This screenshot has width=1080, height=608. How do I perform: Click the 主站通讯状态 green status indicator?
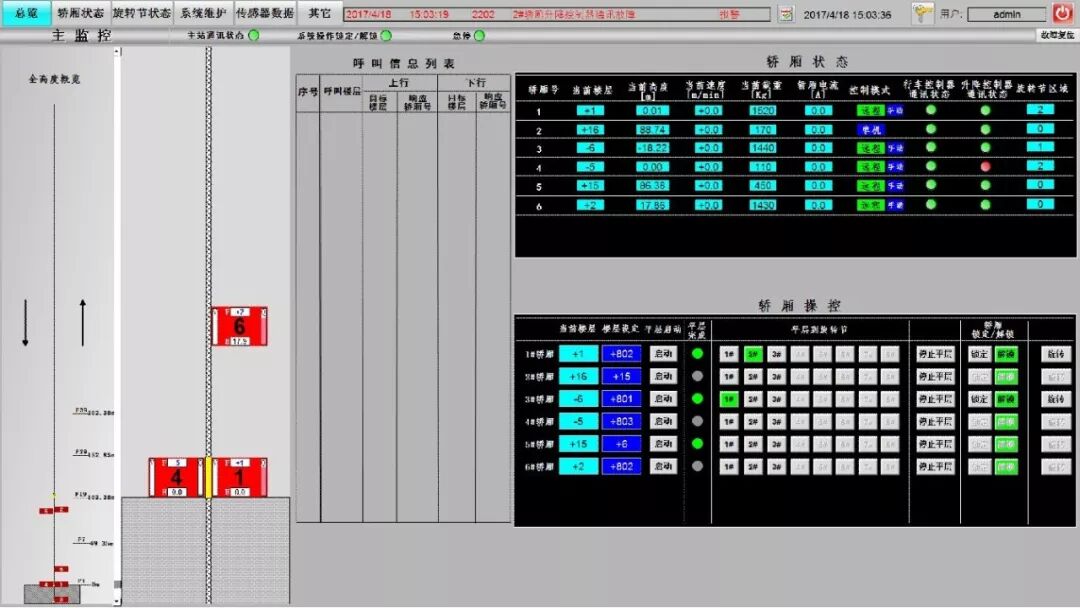pyautogui.click(x=253, y=36)
